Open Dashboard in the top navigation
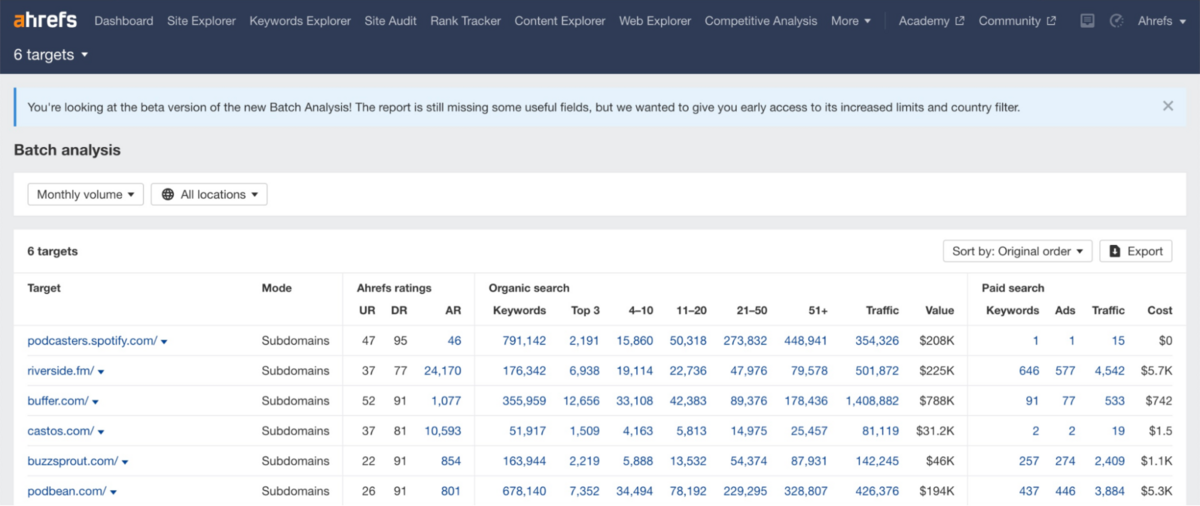 point(124,21)
